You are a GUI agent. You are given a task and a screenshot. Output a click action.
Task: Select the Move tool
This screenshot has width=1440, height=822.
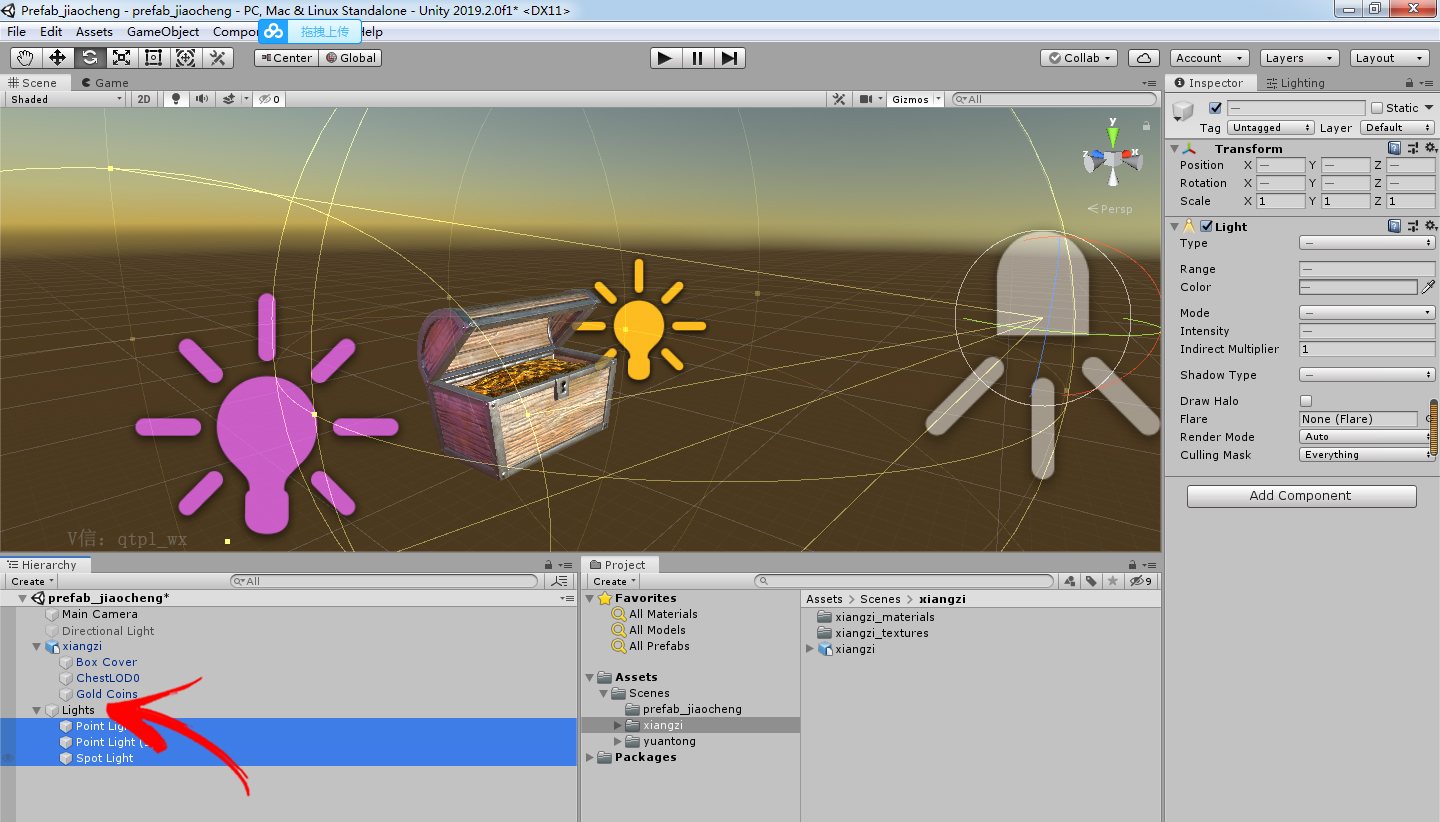(x=57, y=57)
